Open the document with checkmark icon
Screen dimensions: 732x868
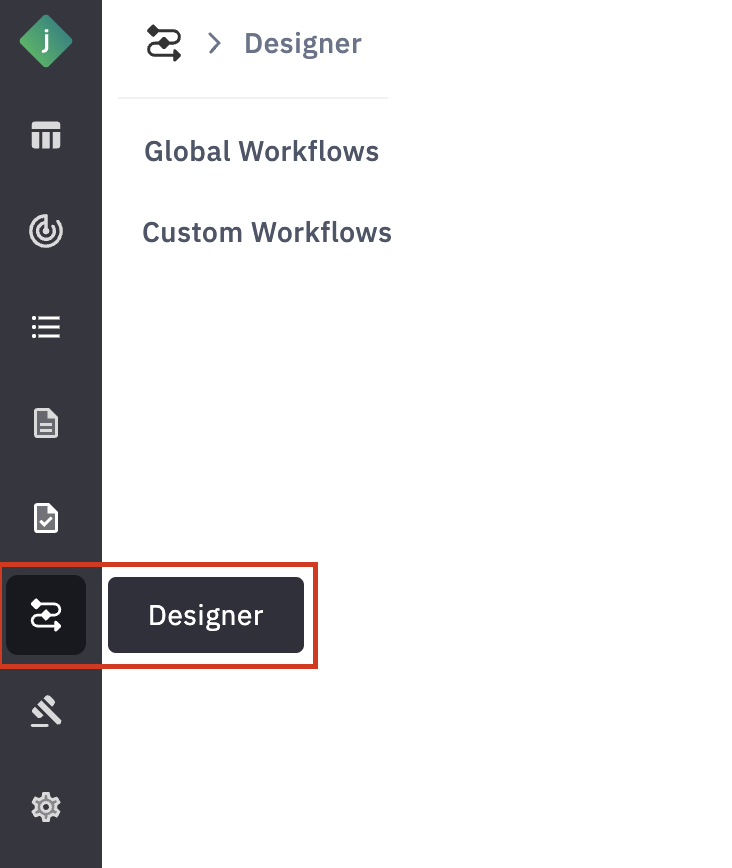[46, 518]
